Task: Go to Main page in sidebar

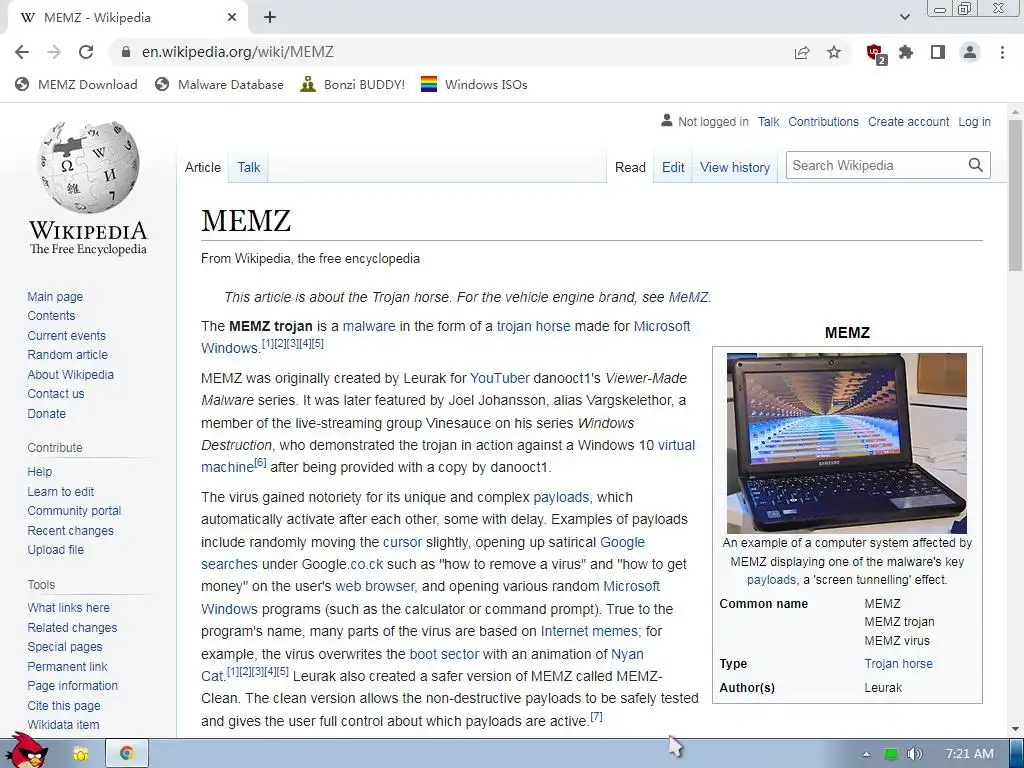Action: (55, 296)
